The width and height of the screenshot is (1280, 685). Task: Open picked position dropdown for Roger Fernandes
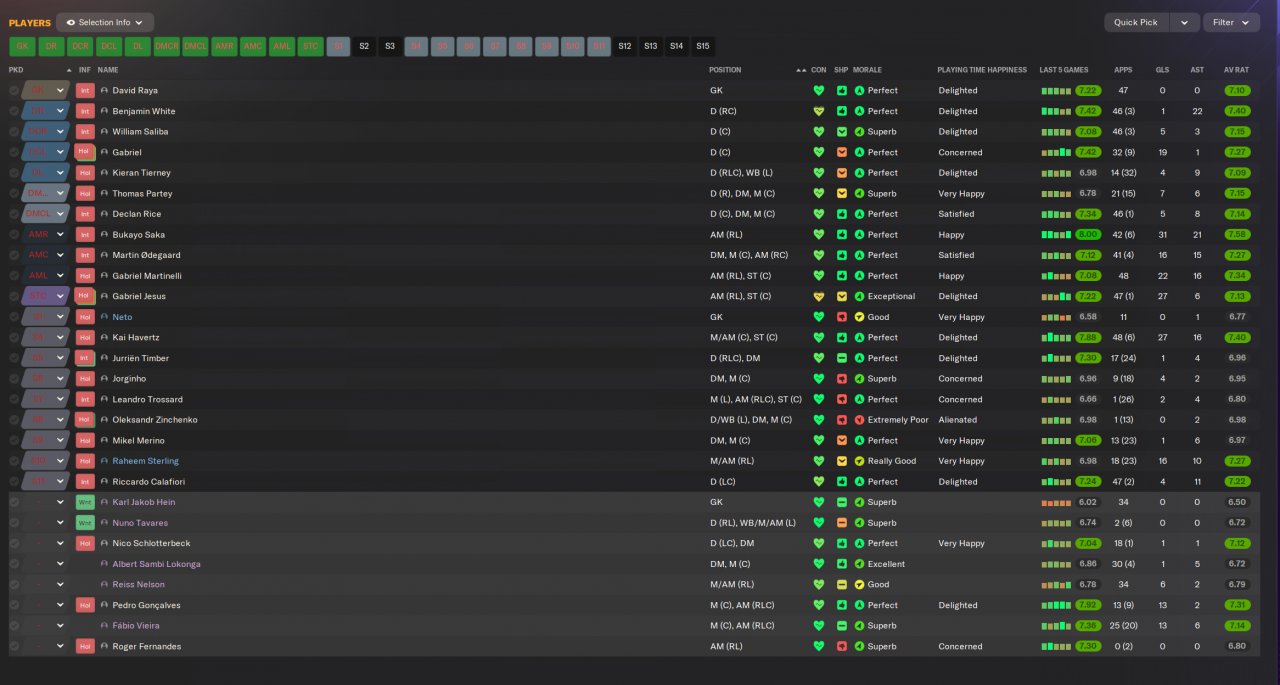pyautogui.click(x=60, y=647)
